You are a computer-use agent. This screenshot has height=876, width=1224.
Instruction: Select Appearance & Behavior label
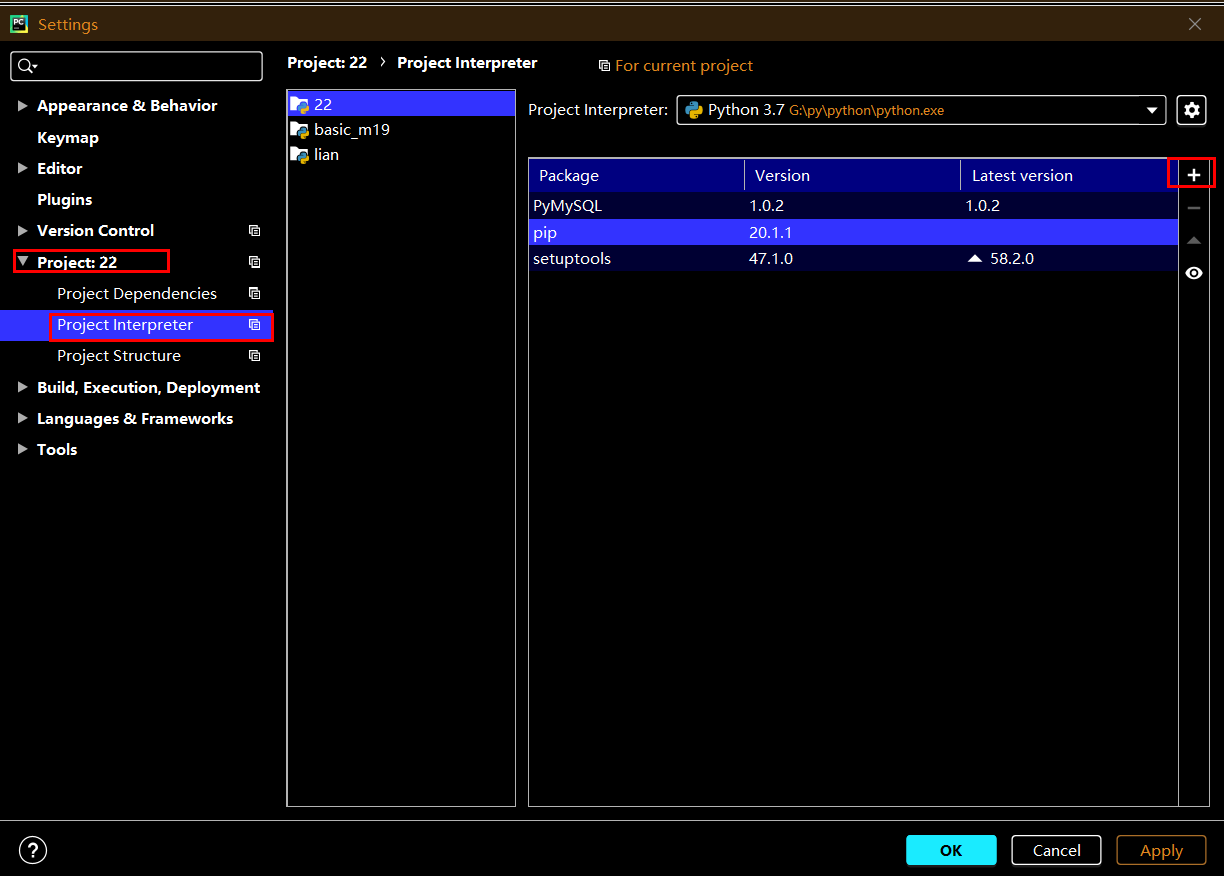pos(127,106)
